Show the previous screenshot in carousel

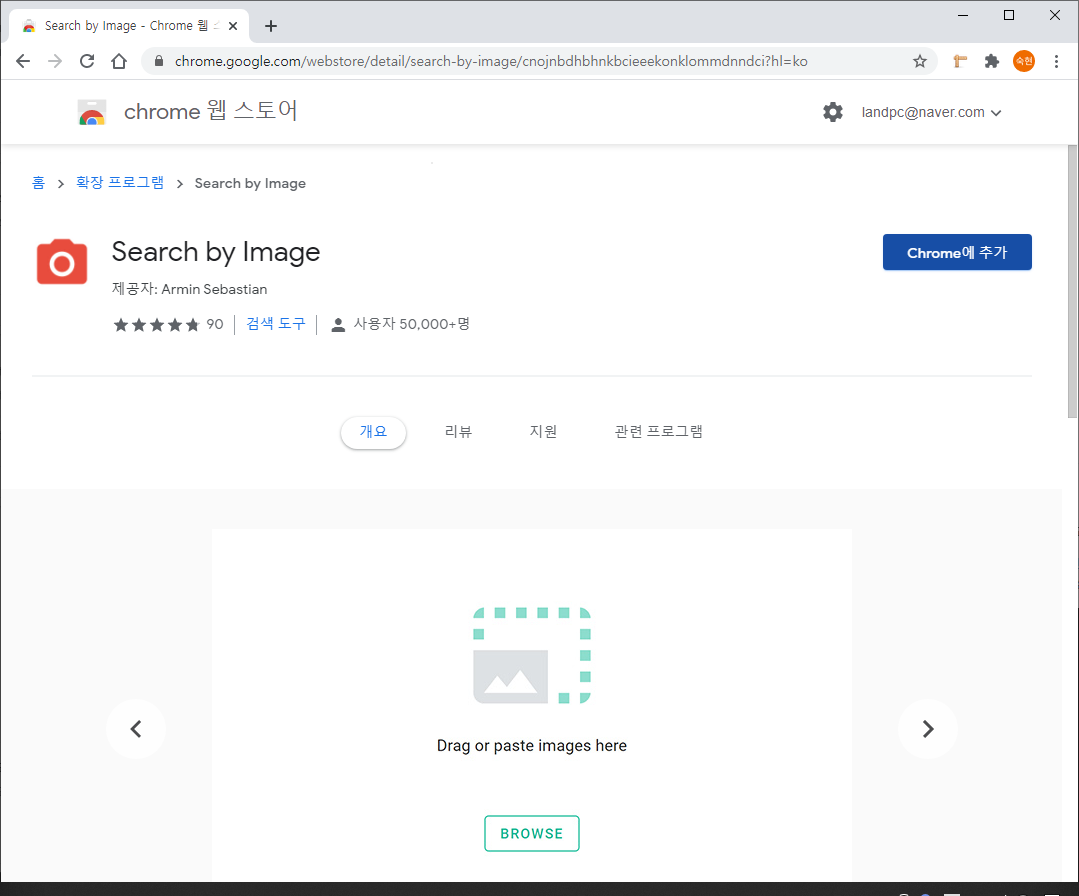tap(136, 729)
